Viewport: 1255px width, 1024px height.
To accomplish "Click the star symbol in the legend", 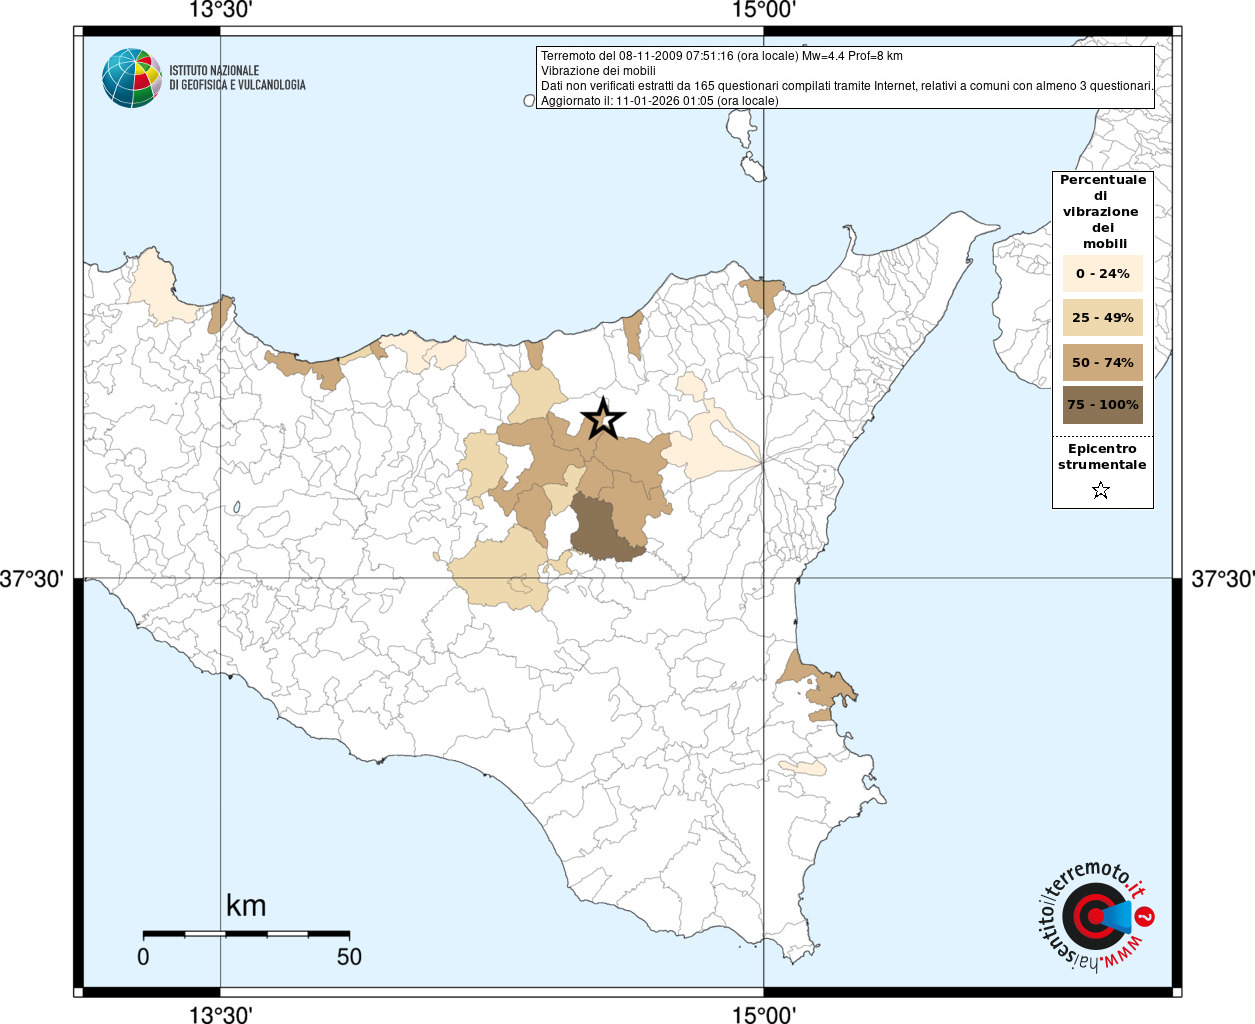I will click(1101, 490).
